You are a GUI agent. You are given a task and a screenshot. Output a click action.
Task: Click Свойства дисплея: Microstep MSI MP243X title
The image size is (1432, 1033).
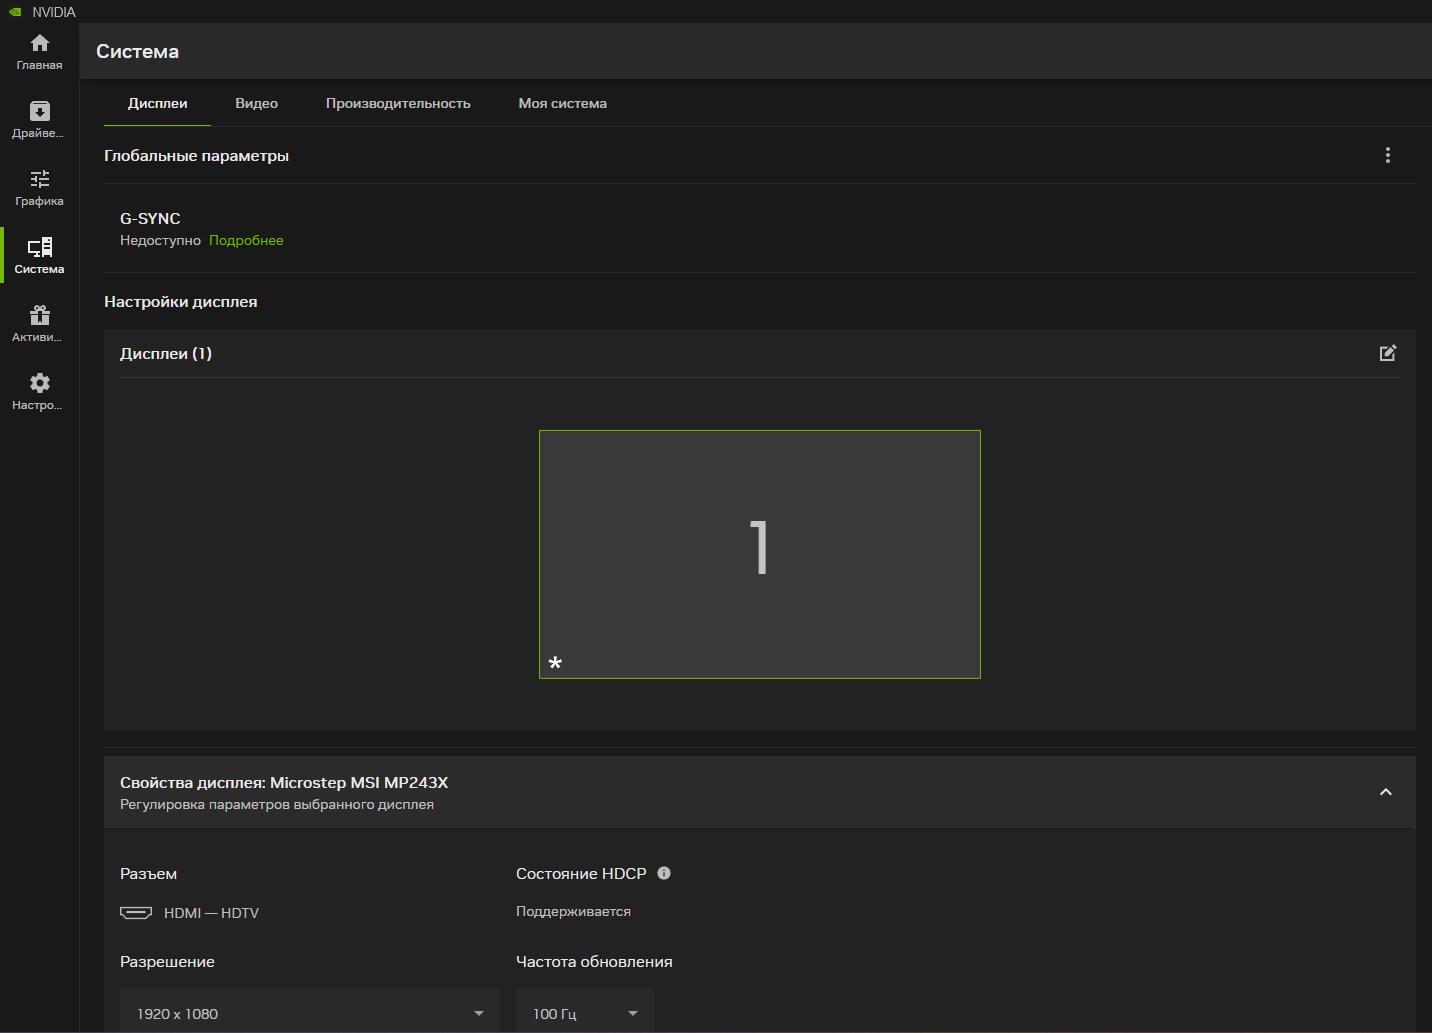coord(284,782)
